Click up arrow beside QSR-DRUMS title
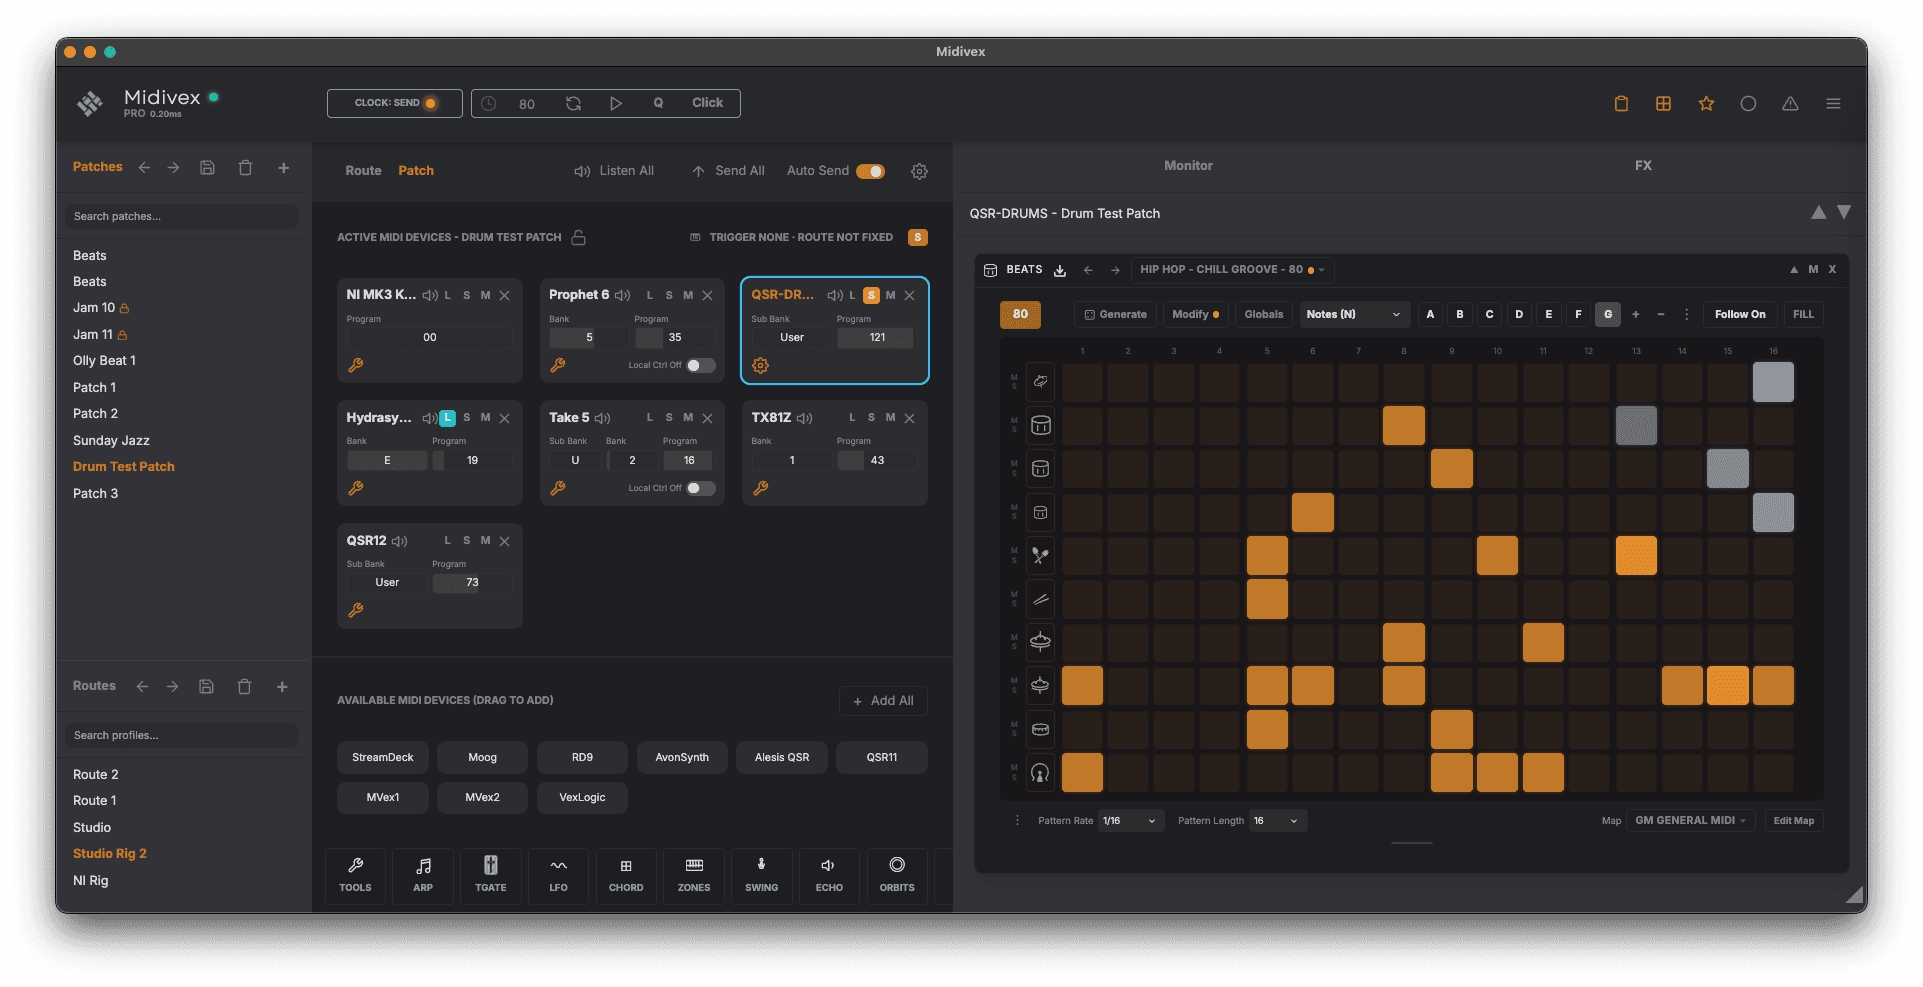The width and height of the screenshot is (1923, 987). (x=1819, y=212)
